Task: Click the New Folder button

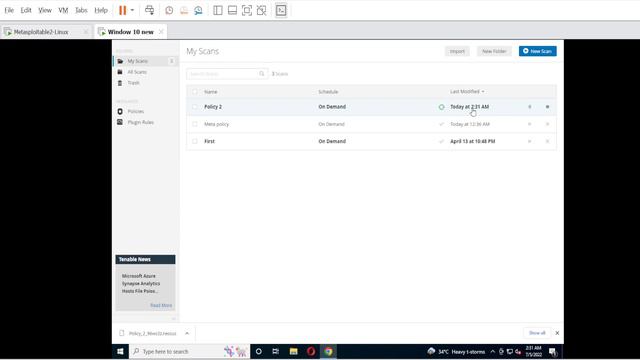Action: point(494,51)
